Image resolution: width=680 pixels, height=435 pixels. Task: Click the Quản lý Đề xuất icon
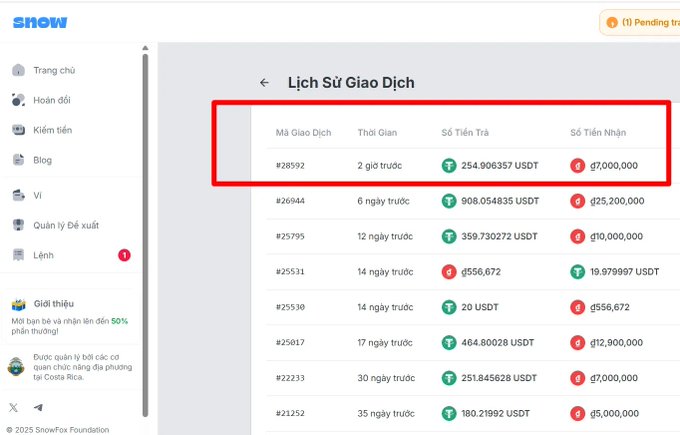(18, 225)
